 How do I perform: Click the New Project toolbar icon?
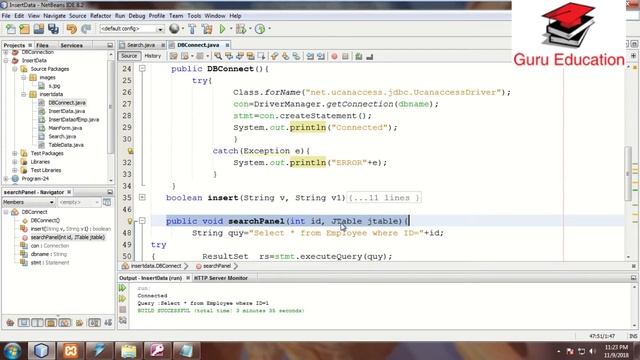[x=24, y=29]
